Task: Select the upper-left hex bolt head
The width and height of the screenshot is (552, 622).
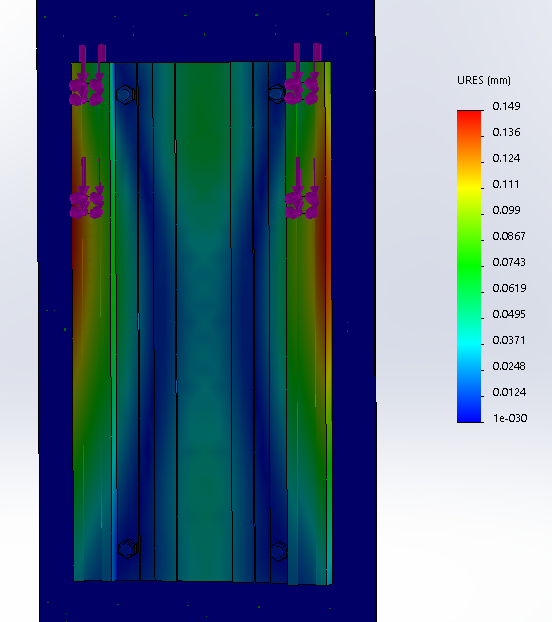Action: pos(126,95)
